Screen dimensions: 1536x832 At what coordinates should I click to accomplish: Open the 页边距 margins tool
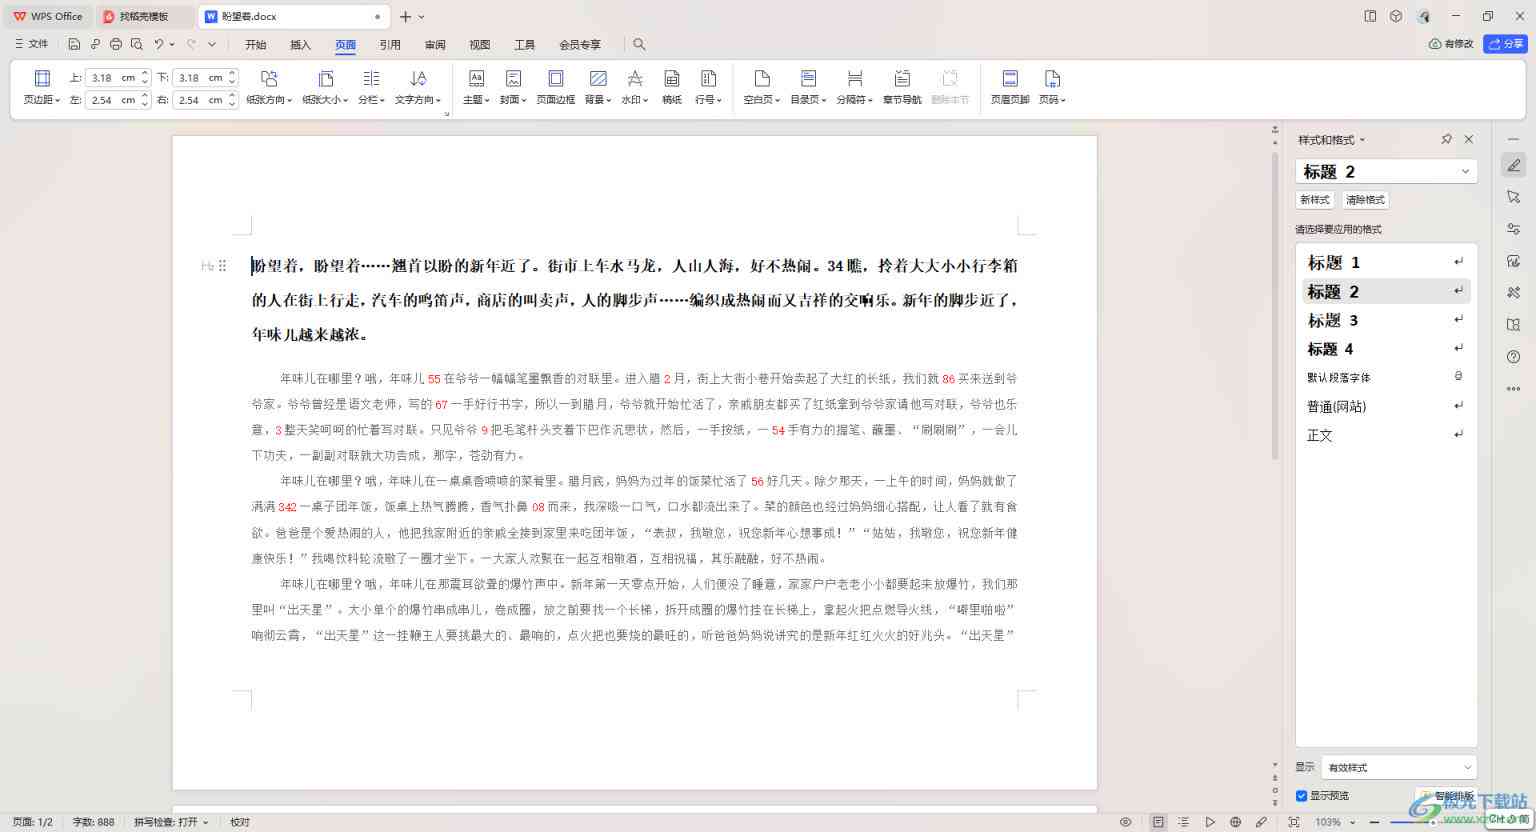[x=42, y=87]
